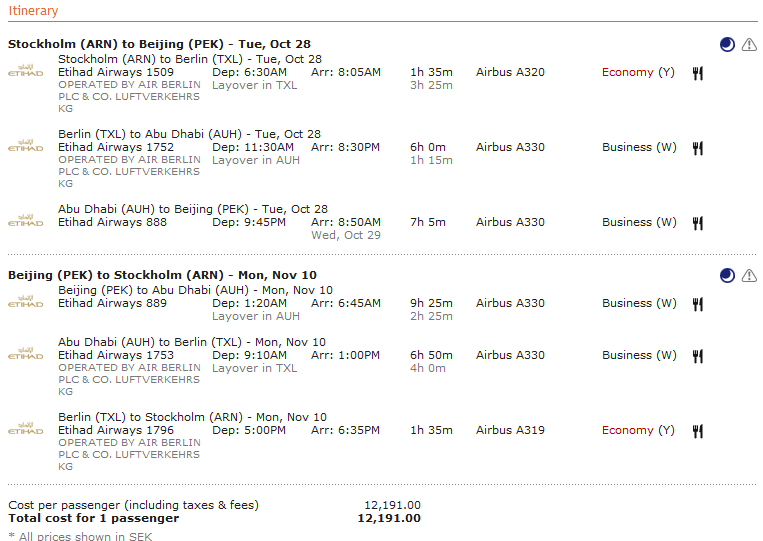Click the Business (W) label on flight 1752
The height and width of the screenshot is (541, 763).
click(x=639, y=147)
